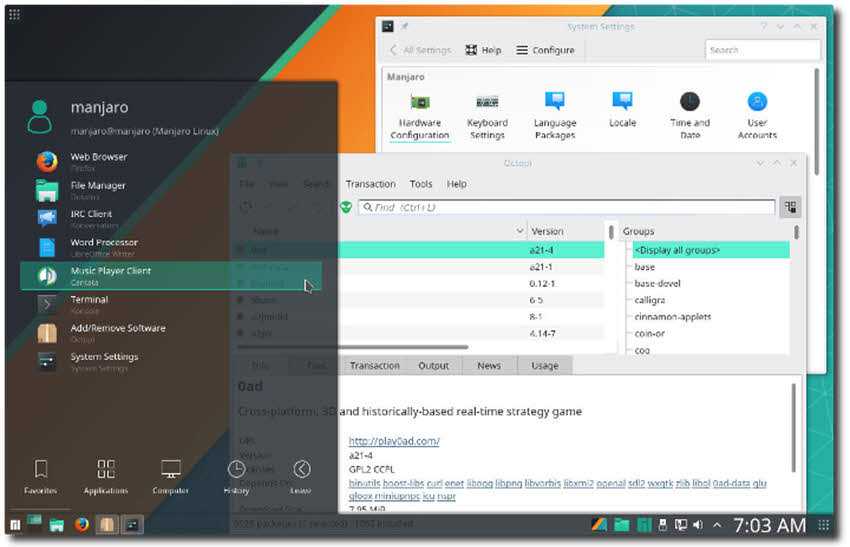This screenshot has width=850, height=547.
Task: Click the Help button in System Settings
Action: pos(483,50)
